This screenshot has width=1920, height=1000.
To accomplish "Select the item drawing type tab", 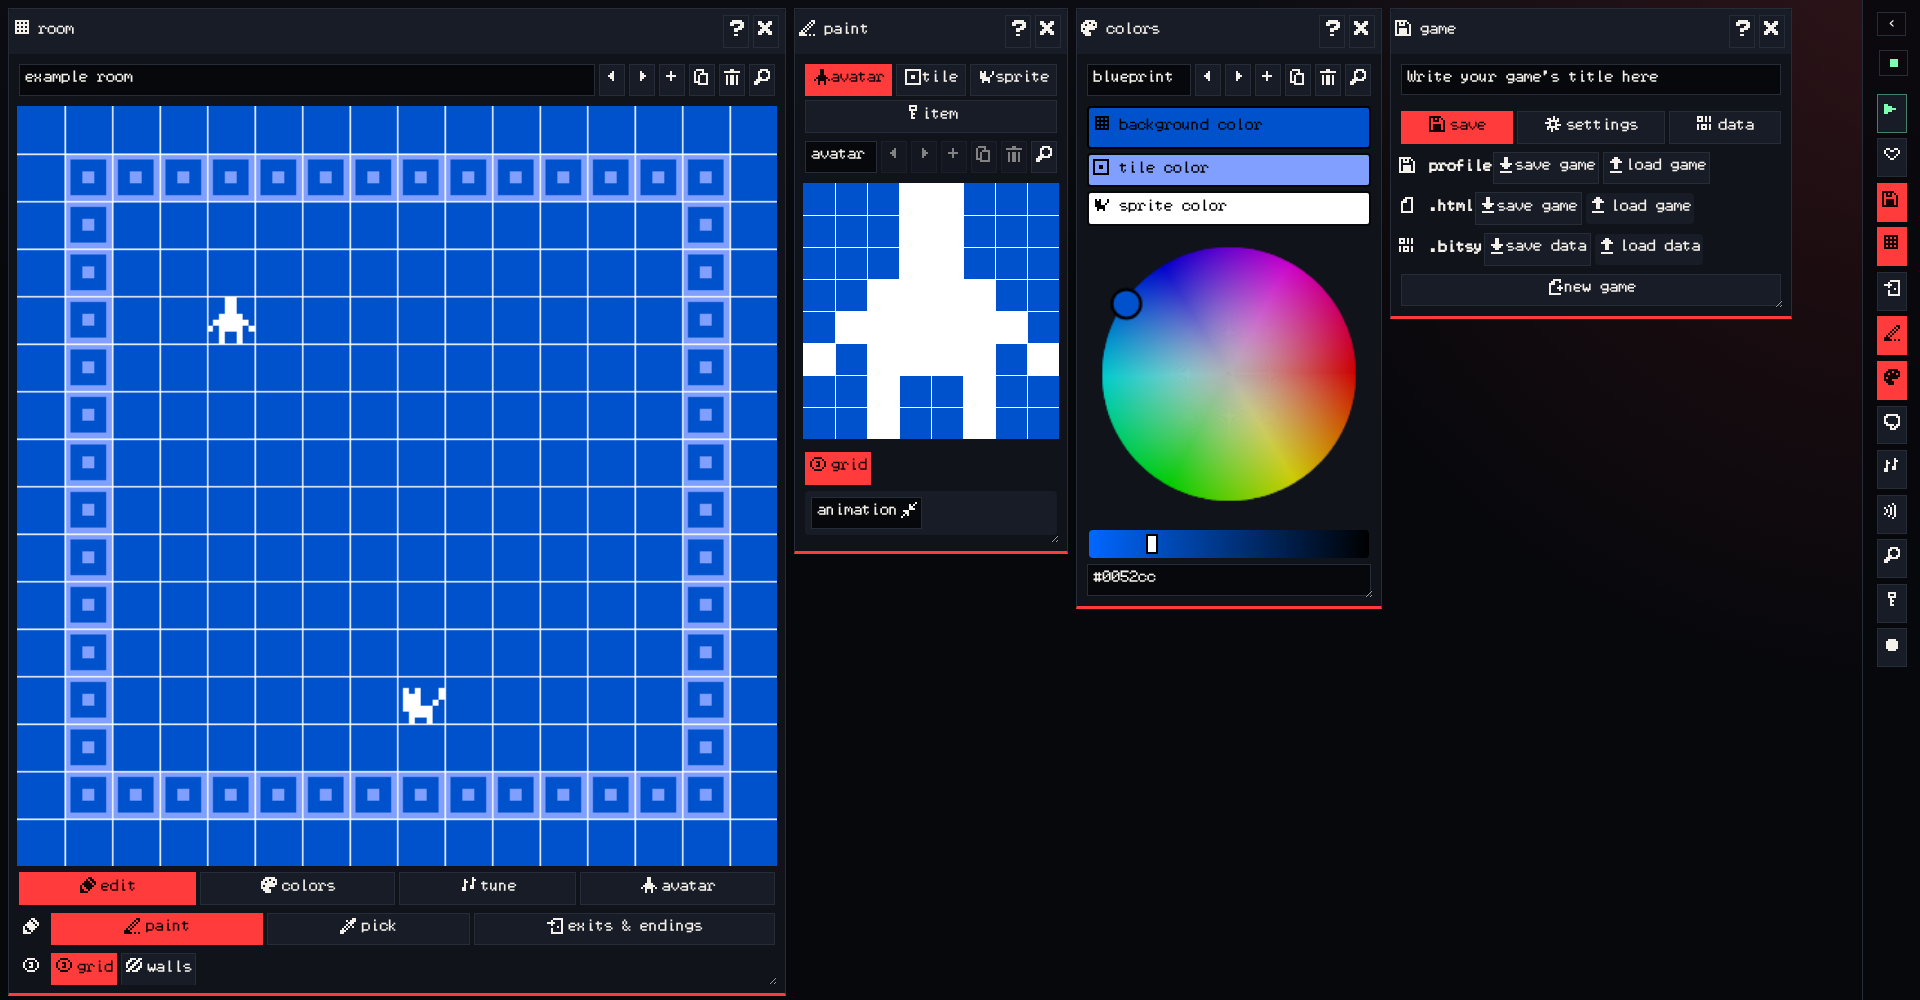I will point(931,115).
